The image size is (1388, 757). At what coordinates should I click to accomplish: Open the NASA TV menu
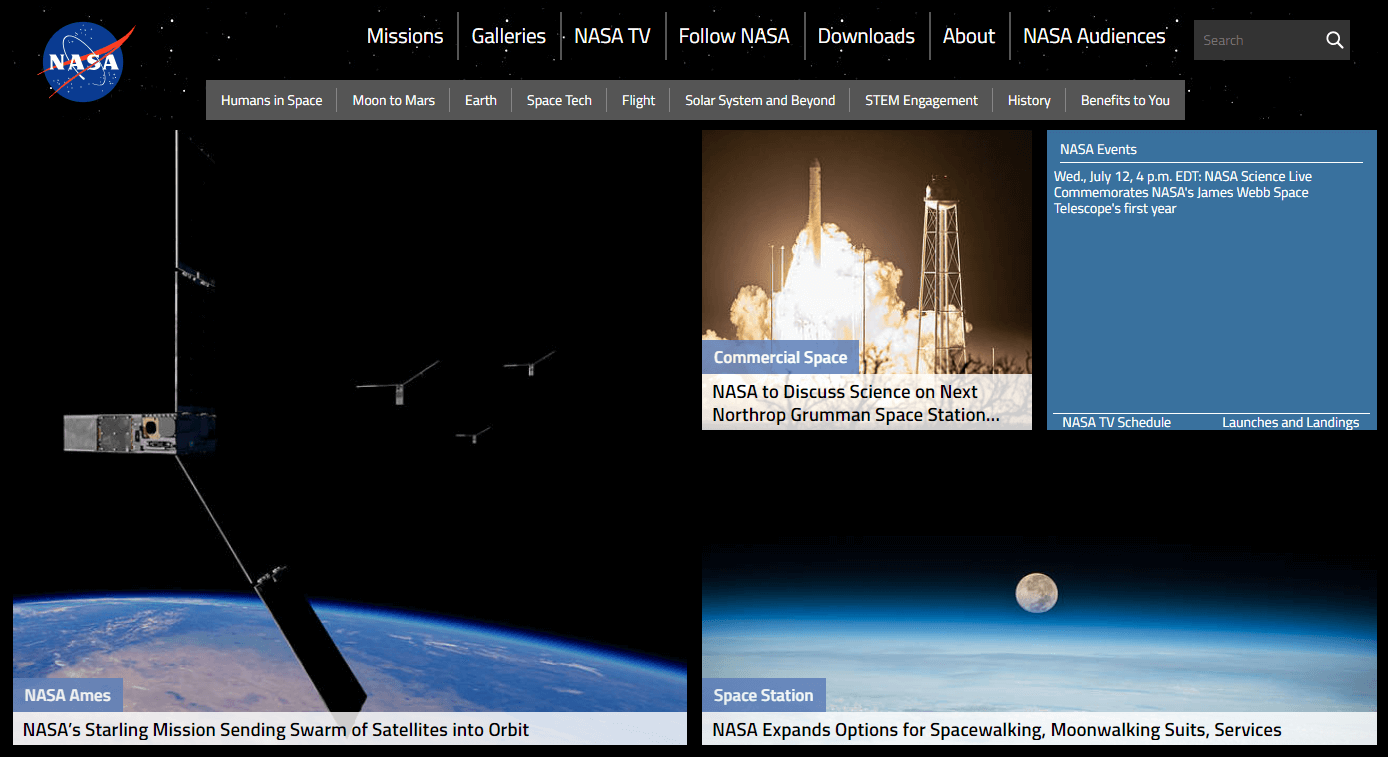(612, 36)
